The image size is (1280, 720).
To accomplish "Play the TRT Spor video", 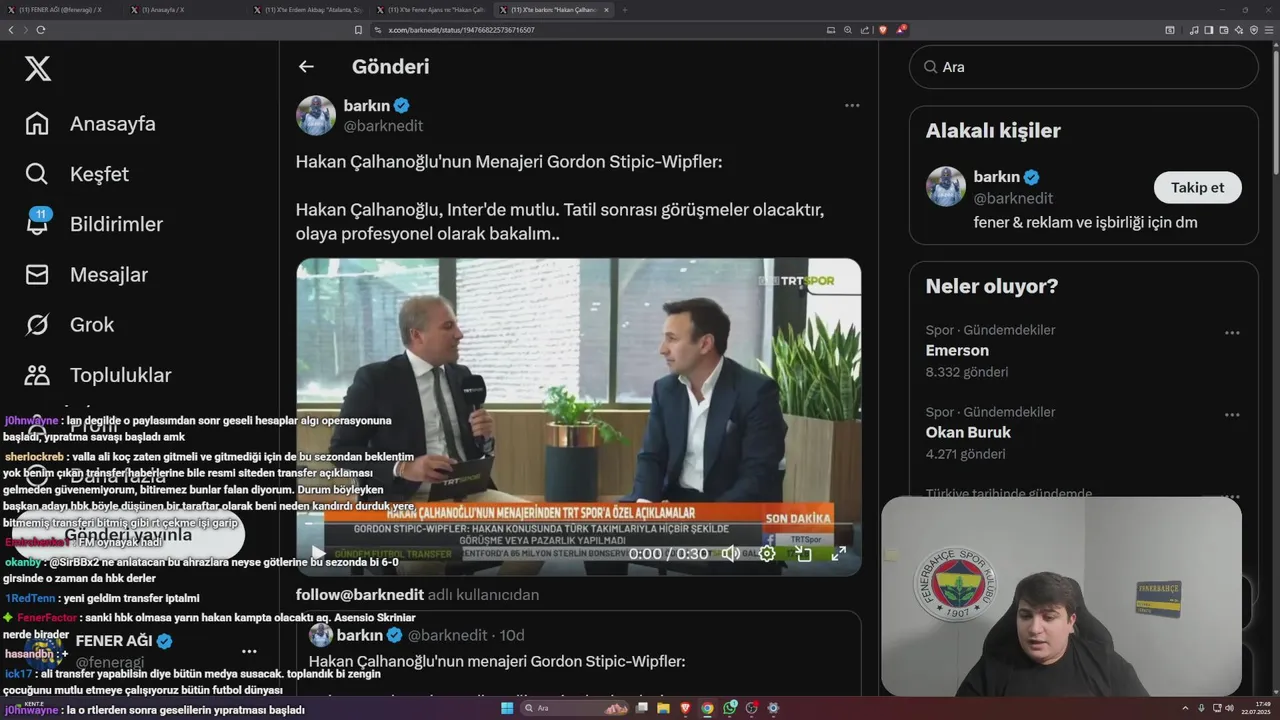I will click(318, 553).
